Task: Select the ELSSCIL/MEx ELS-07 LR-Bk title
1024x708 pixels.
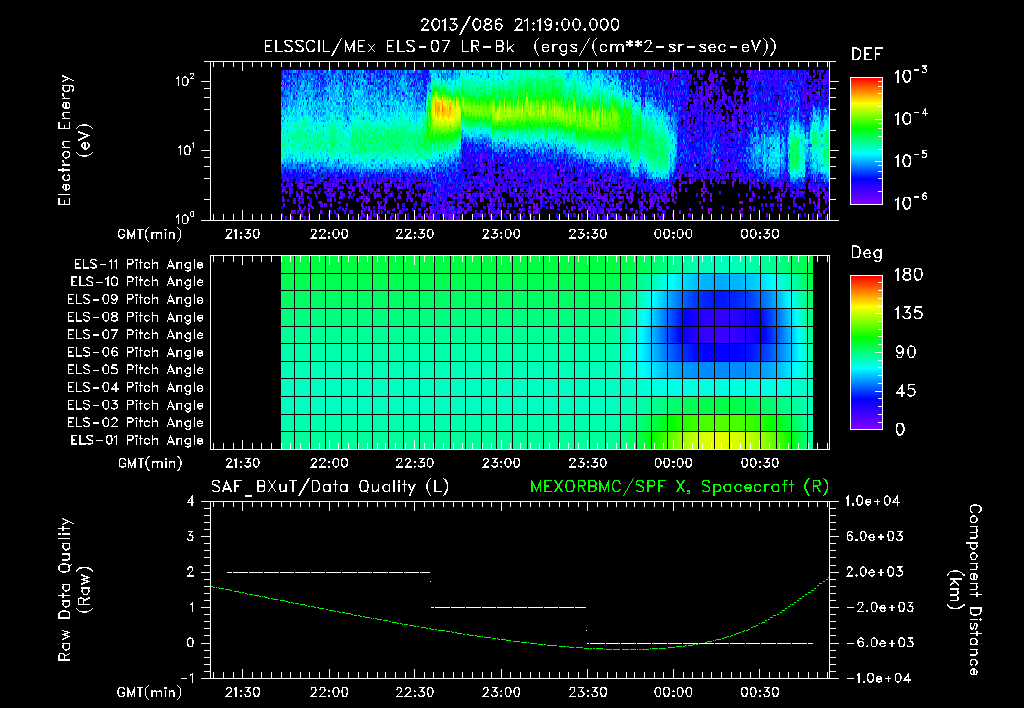Action: 389,47
